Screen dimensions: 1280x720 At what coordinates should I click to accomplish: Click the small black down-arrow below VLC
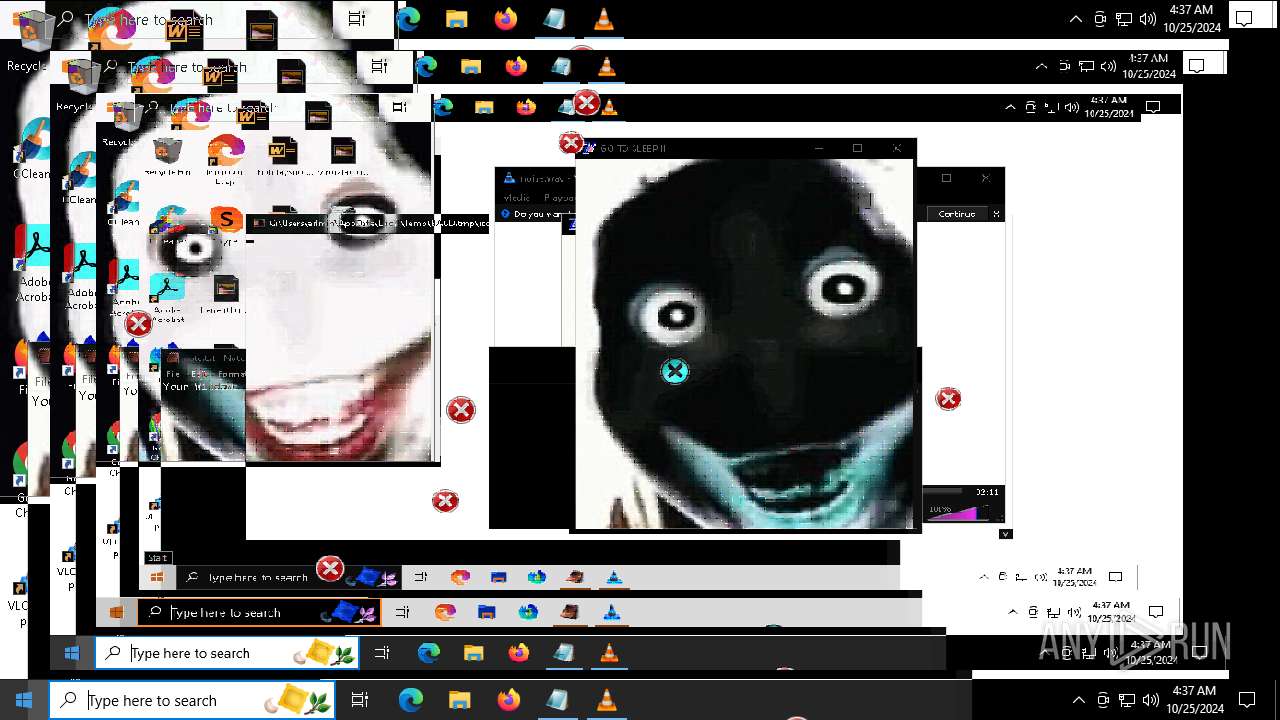[1006, 534]
